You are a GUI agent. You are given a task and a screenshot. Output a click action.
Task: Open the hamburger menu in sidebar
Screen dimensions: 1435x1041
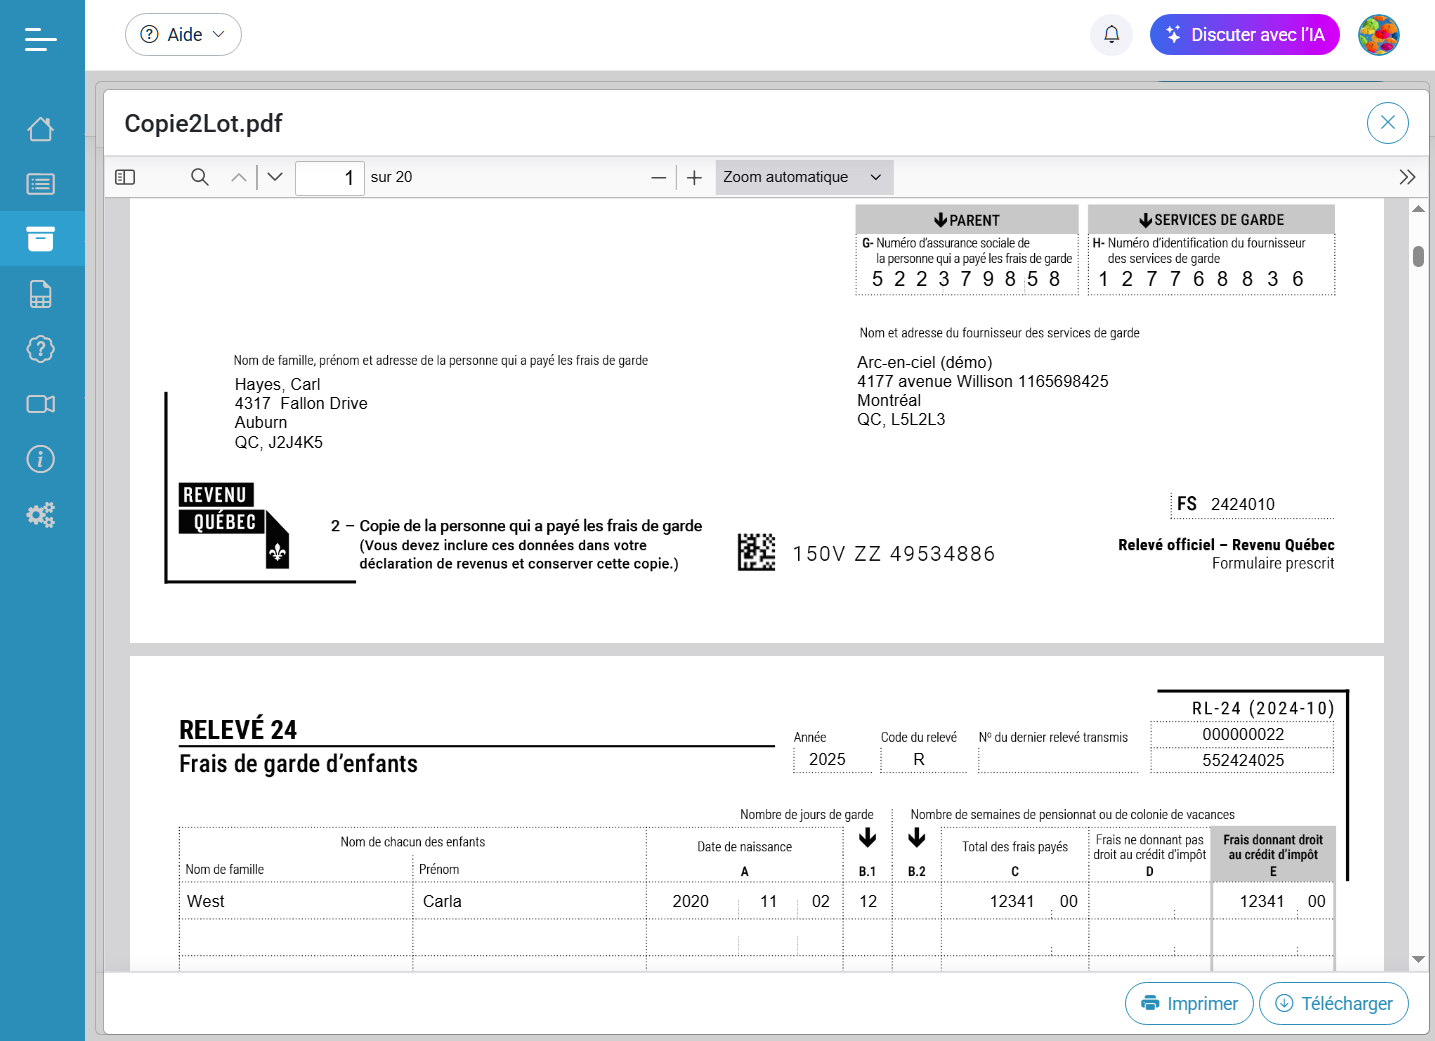pyautogui.click(x=41, y=39)
